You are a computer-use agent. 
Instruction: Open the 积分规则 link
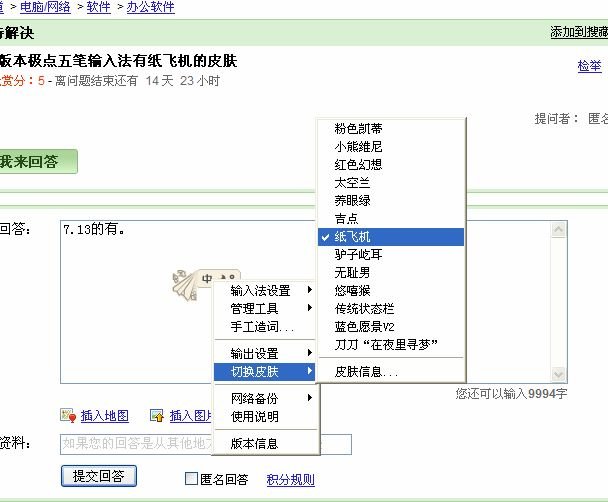point(290,480)
